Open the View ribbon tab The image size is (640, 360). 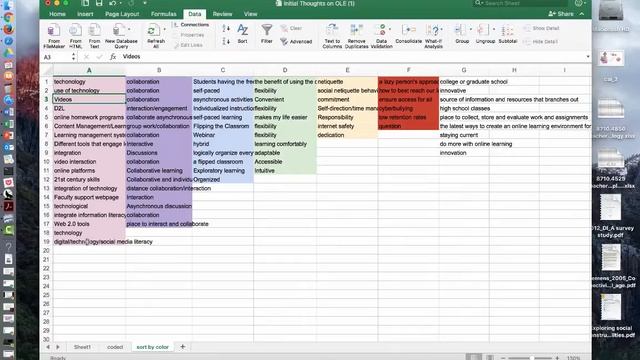(250, 14)
